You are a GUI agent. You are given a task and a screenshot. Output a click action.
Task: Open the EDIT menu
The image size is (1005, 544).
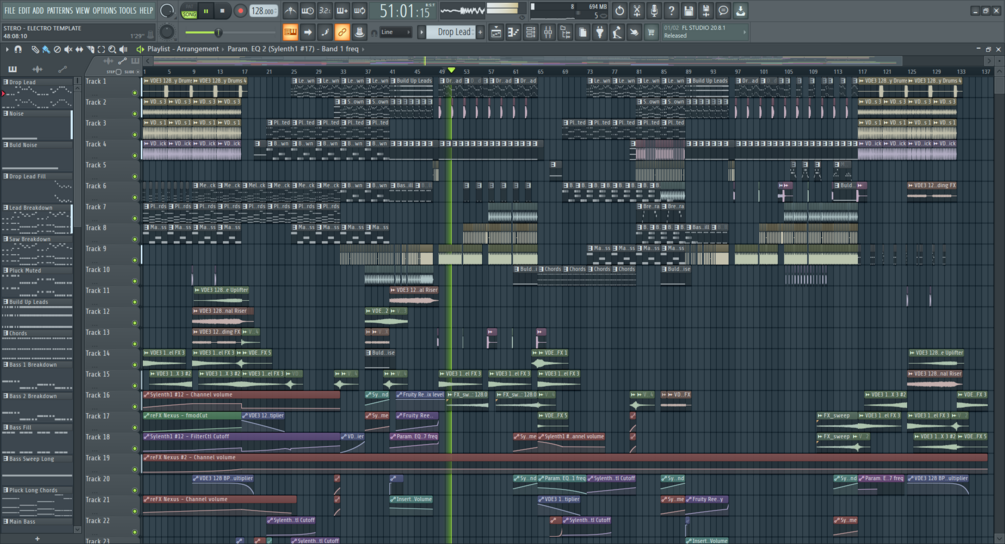coord(24,11)
